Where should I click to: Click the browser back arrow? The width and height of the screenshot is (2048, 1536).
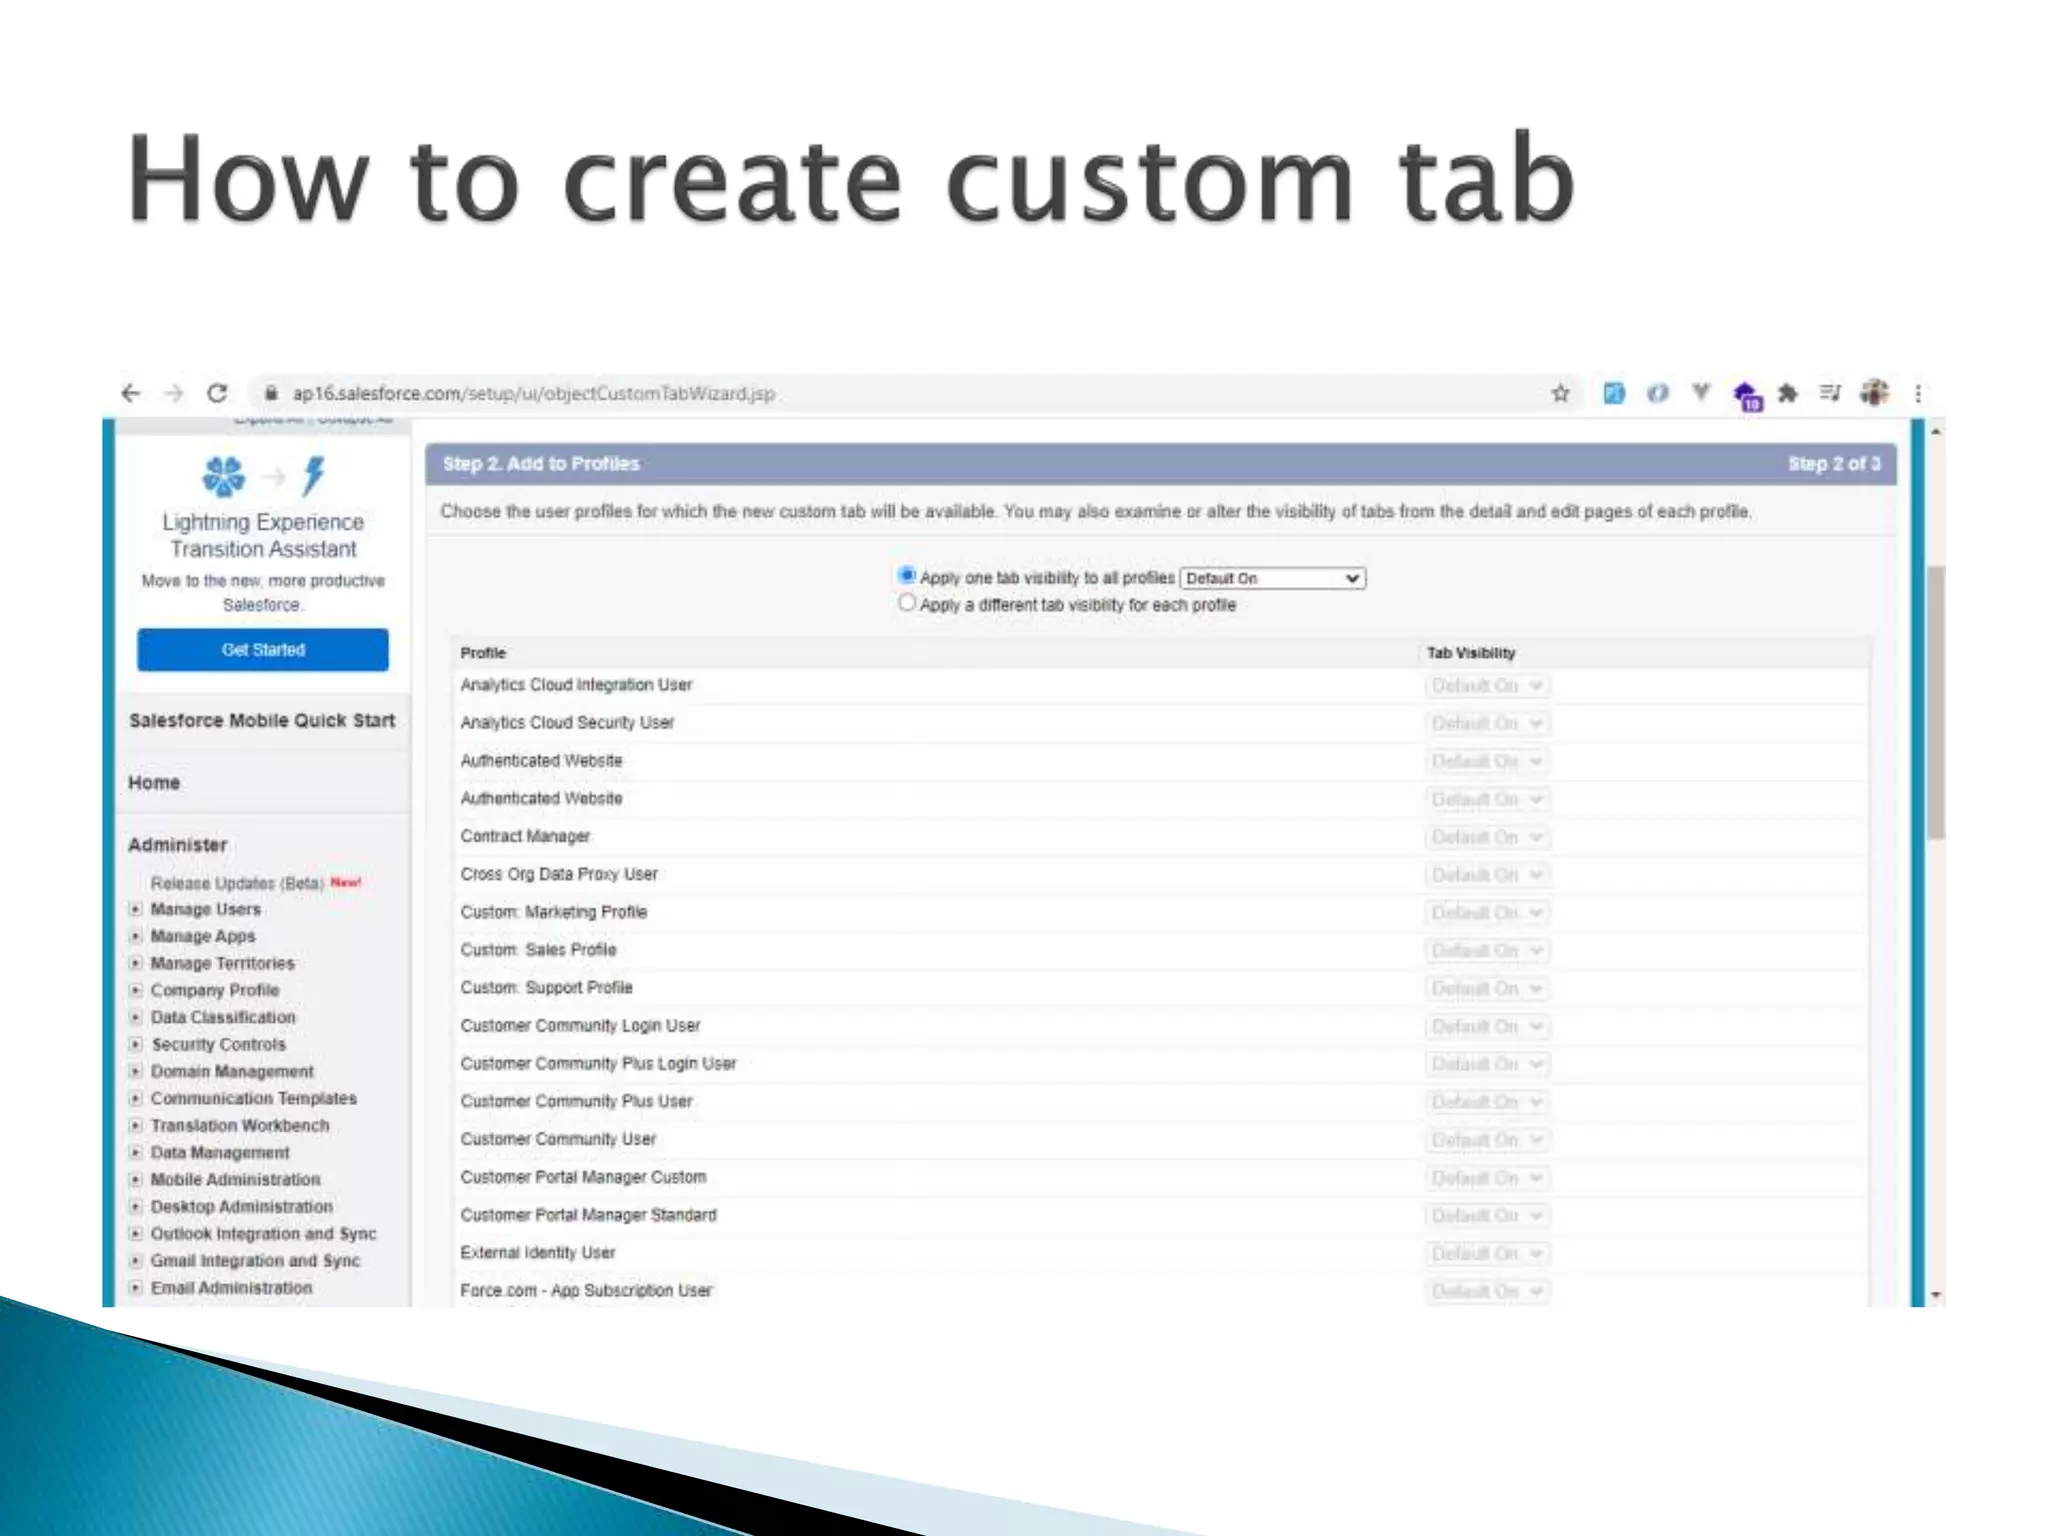[x=131, y=393]
